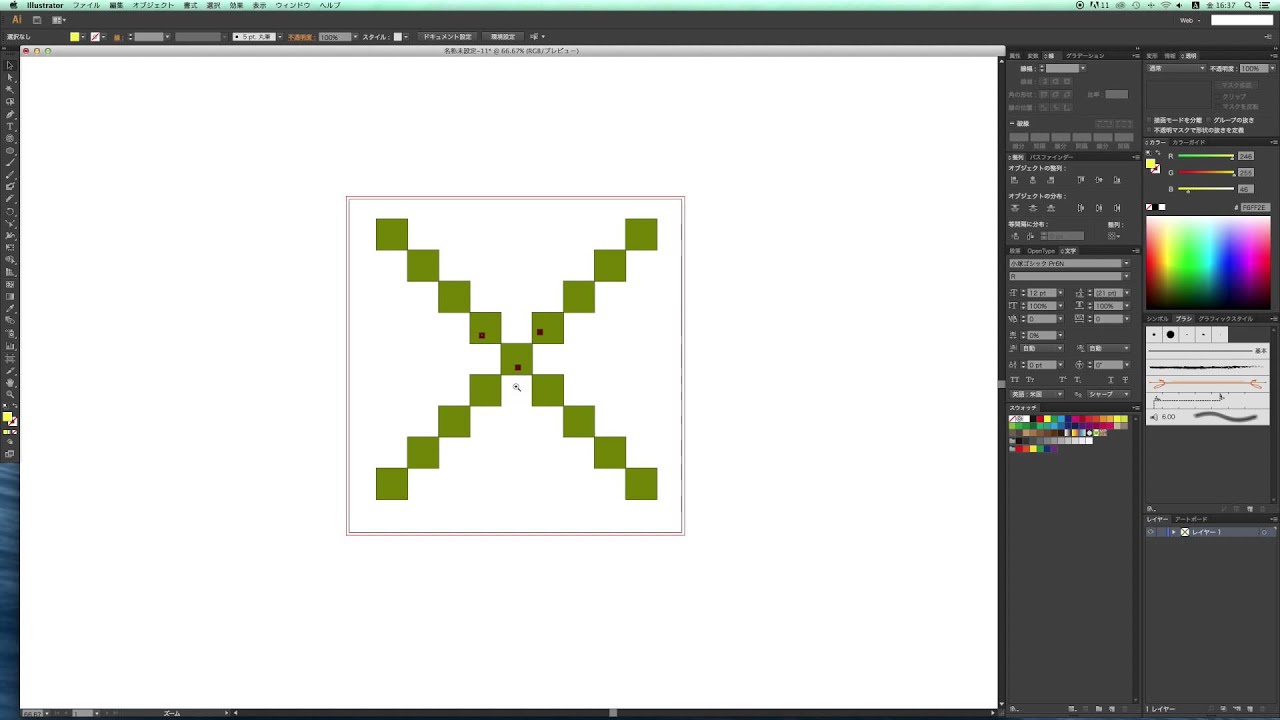Click vertical align center icon in Align panel
1280x720 pixels.
[1099, 180]
